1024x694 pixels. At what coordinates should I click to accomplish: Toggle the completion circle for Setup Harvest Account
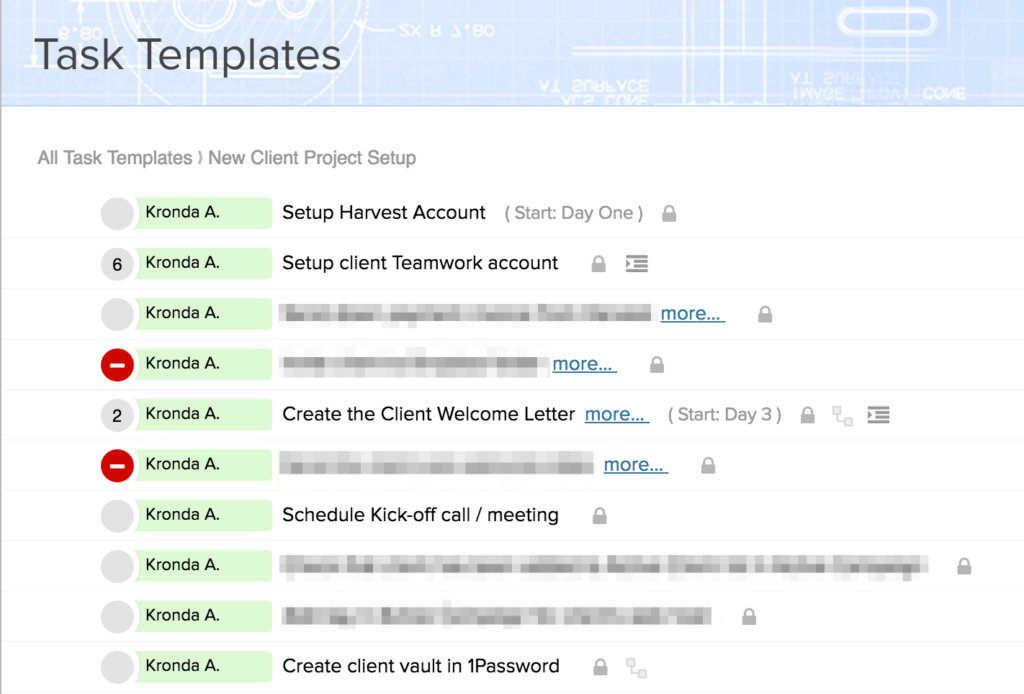click(116, 213)
